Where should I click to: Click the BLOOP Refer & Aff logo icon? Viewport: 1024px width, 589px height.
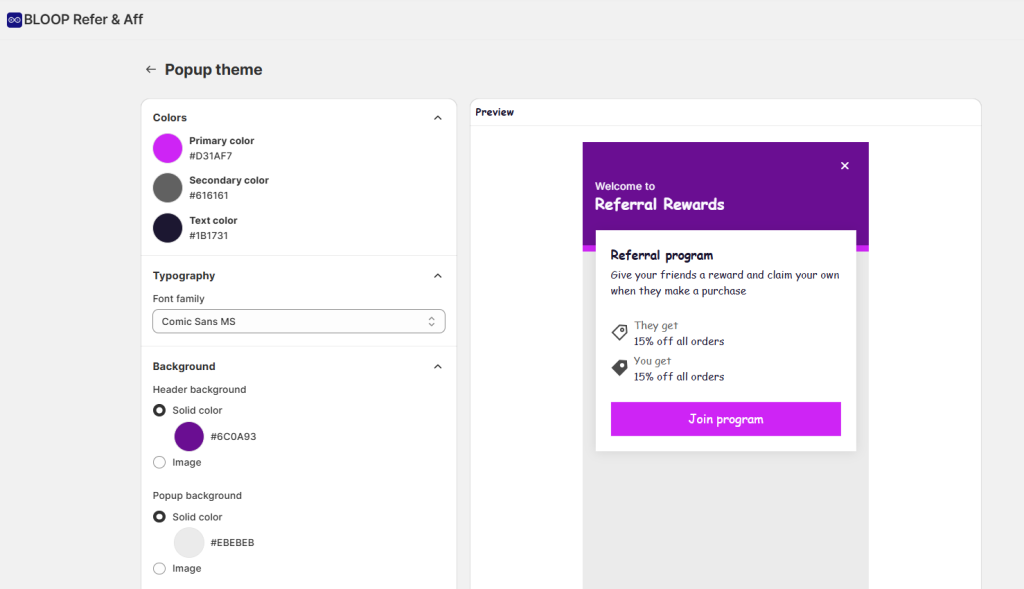coord(13,19)
